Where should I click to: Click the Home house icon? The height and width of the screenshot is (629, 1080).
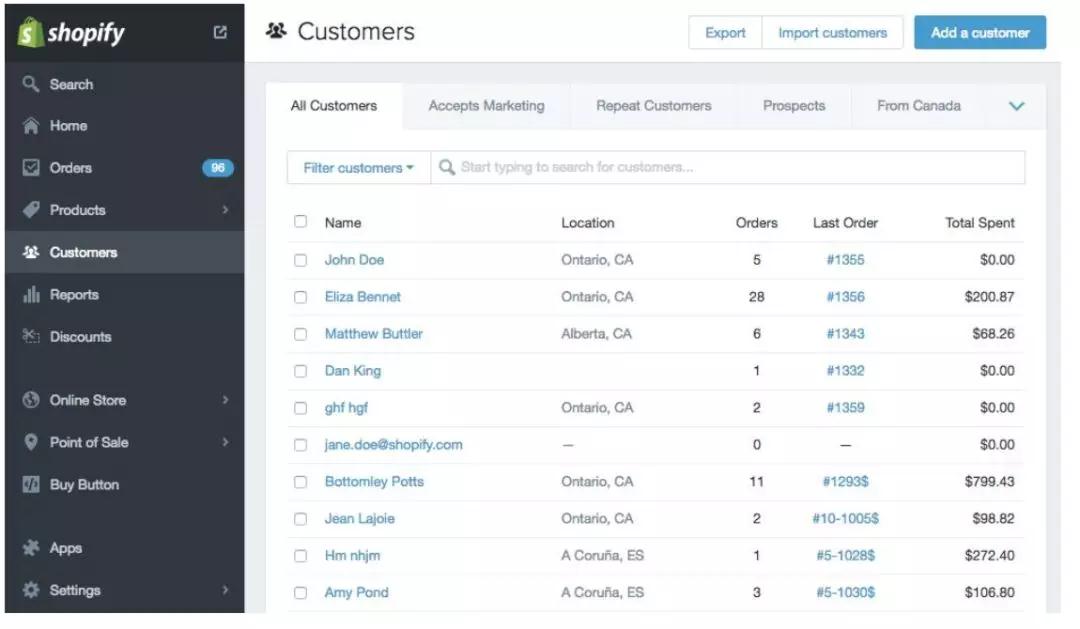coord(31,126)
